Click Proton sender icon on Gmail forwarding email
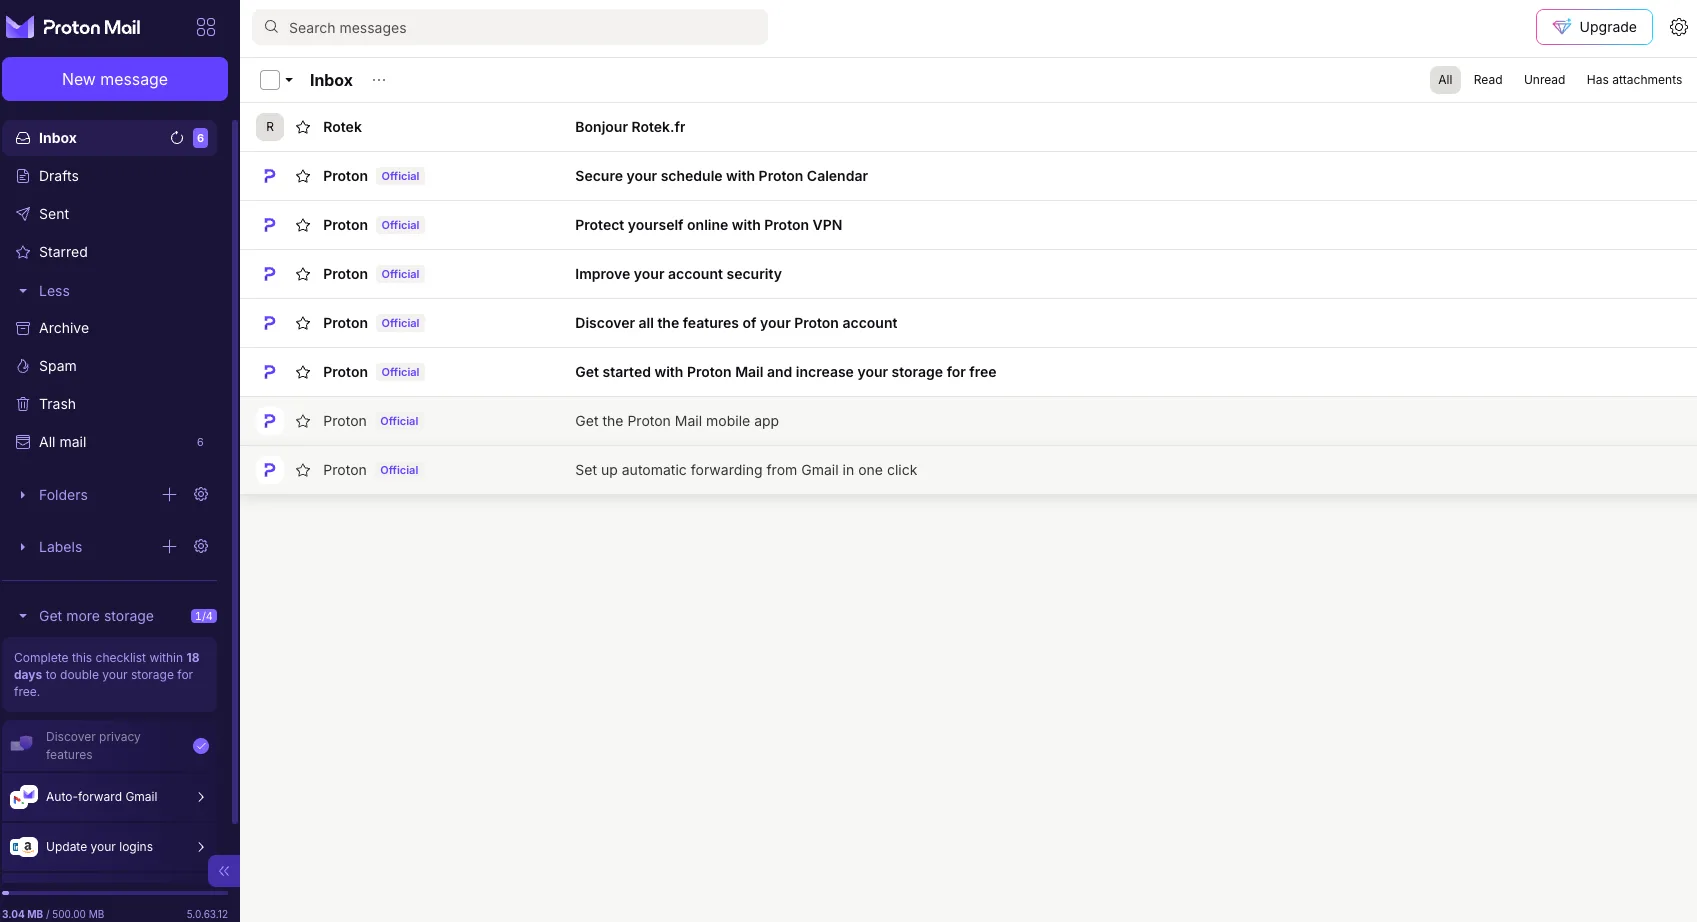This screenshot has height=922, width=1697. click(x=269, y=470)
